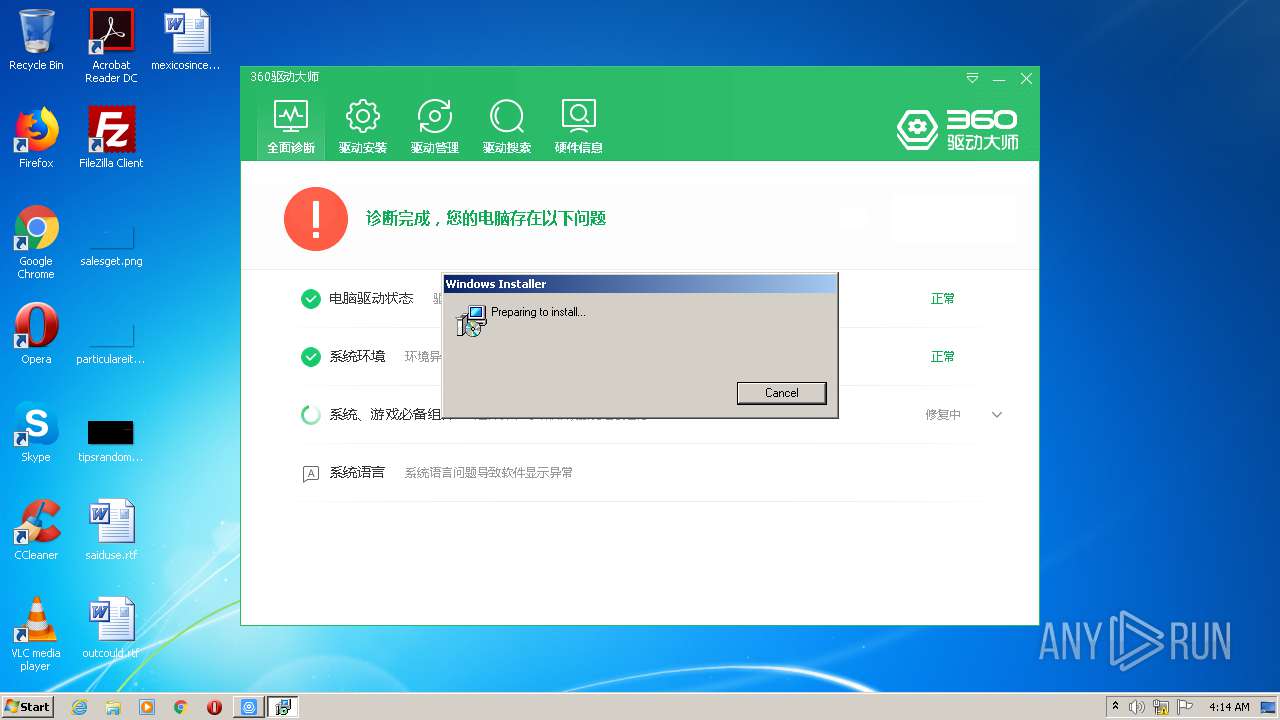Open the Start menu
This screenshot has width=1280, height=720.
click(x=28, y=706)
